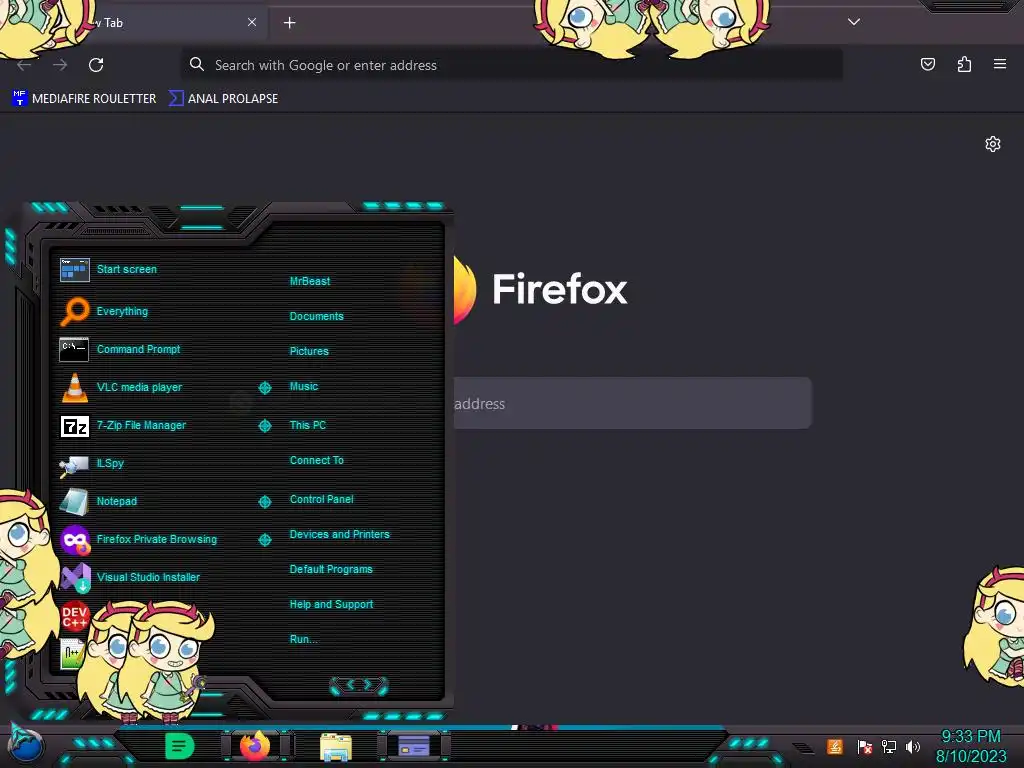This screenshot has height=768, width=1024.
Task: Open the network tray icon
Action: pyautogui.click(x=889, y=746)
